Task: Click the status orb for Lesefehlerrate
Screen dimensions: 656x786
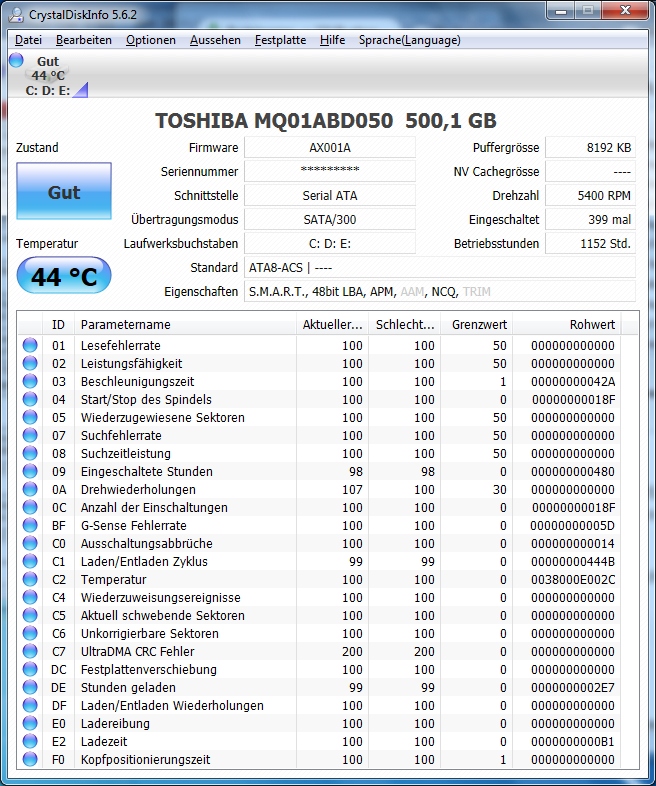Action: click(x=30, y=345)
